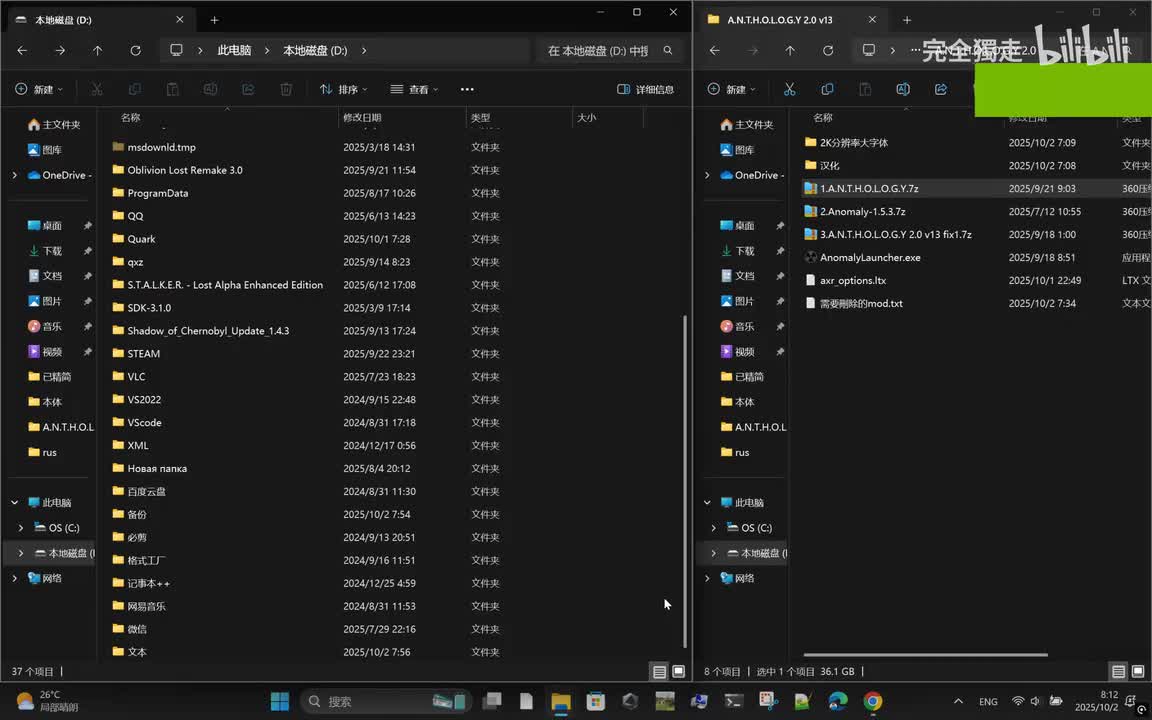Open 新建 dropdown in right window
The width and height of the screenshot is (1152, 720).
coord(732,89)
